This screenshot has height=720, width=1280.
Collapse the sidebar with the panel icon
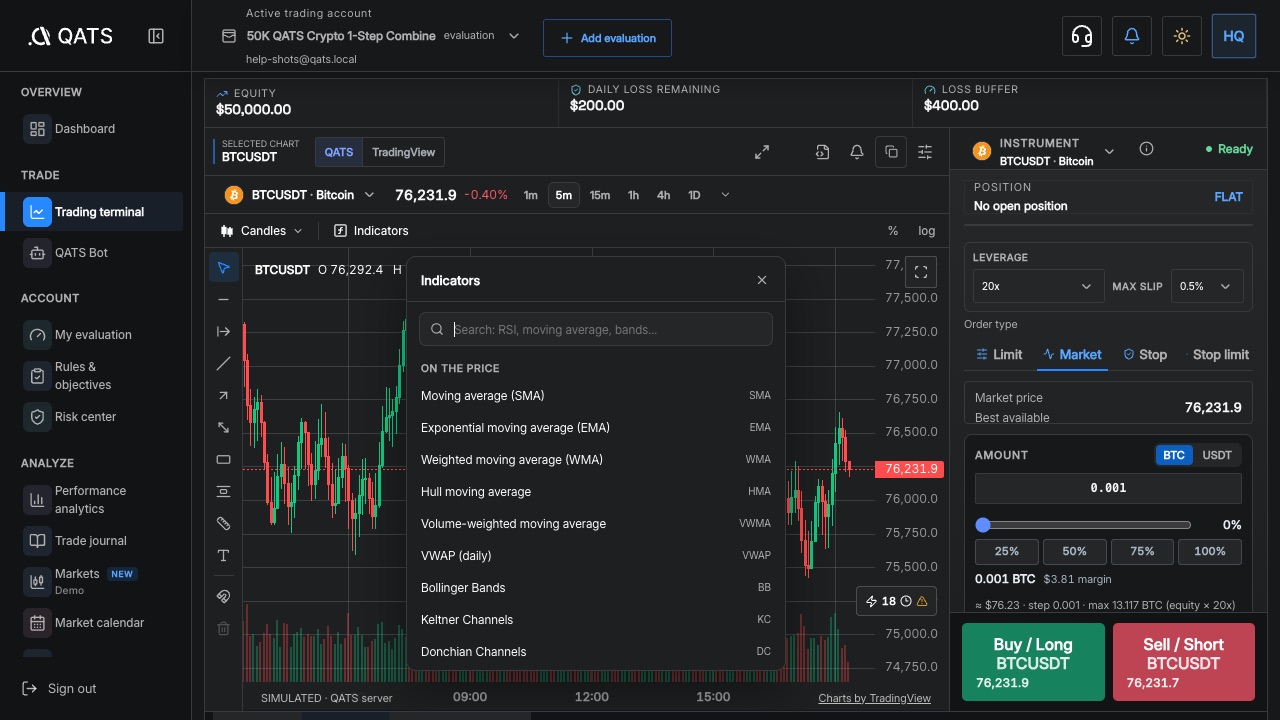156,36
